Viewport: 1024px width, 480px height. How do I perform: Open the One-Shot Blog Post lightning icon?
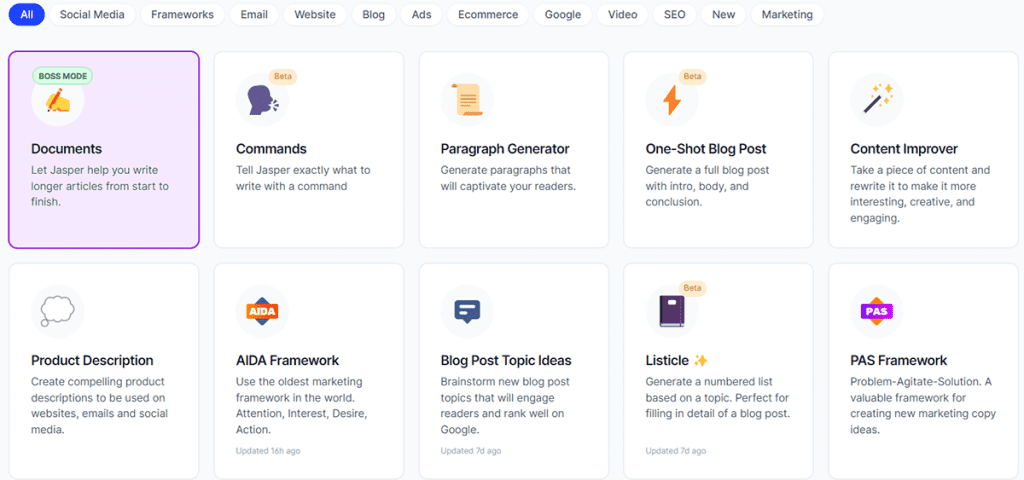[672, 101]
